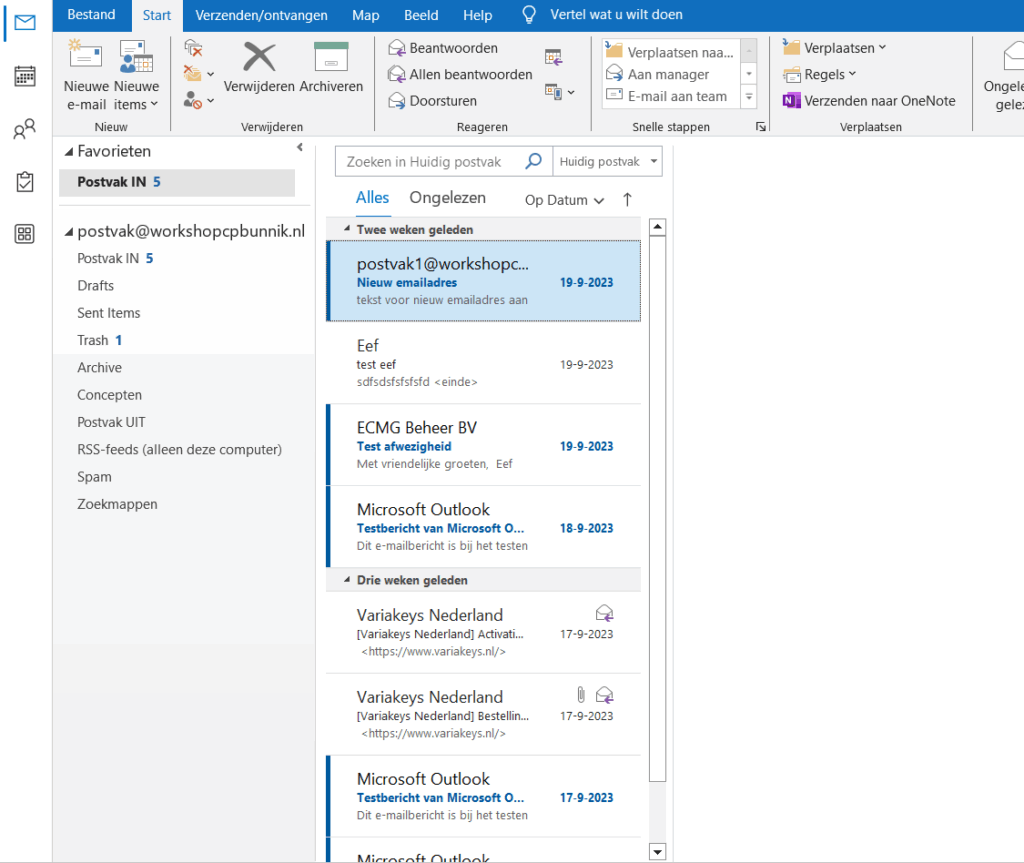Open the Huidig postvak scope dropdown
Screen dimensions: 1024x863
pyautogui.click(x=608, y=161)
